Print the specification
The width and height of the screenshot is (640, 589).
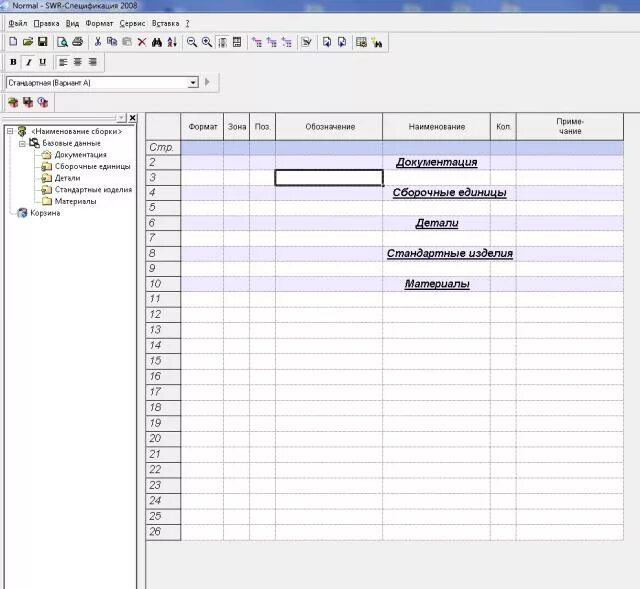coord(78,42)
